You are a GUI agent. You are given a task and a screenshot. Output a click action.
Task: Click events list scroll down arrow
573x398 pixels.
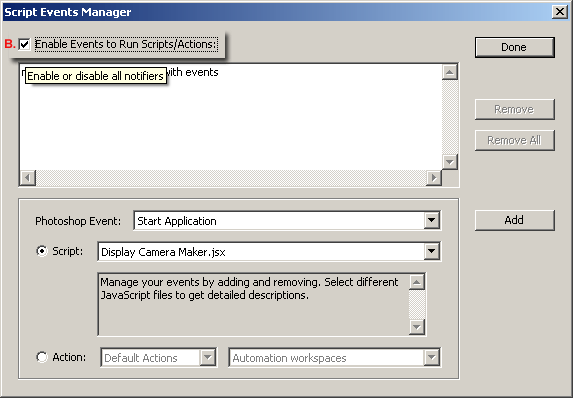(449, 162)
